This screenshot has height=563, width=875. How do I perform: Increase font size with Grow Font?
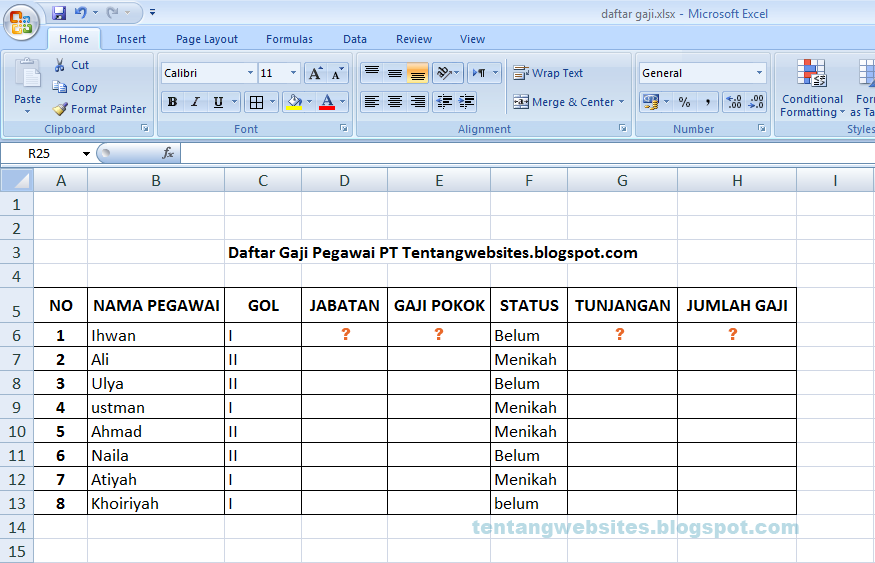[315, 73]
